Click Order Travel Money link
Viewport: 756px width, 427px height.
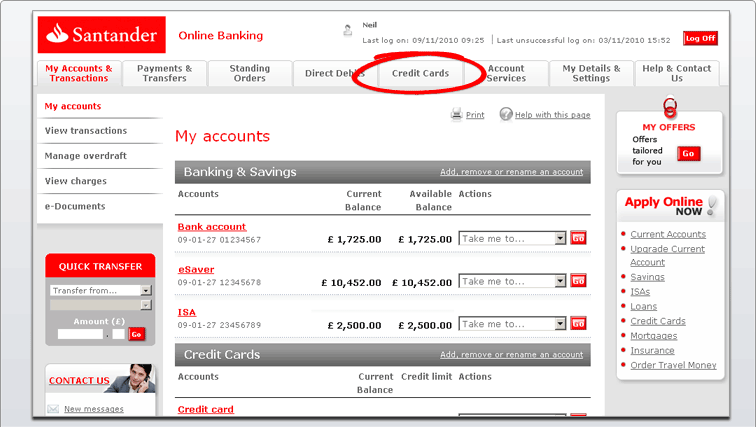coord(673,365)
